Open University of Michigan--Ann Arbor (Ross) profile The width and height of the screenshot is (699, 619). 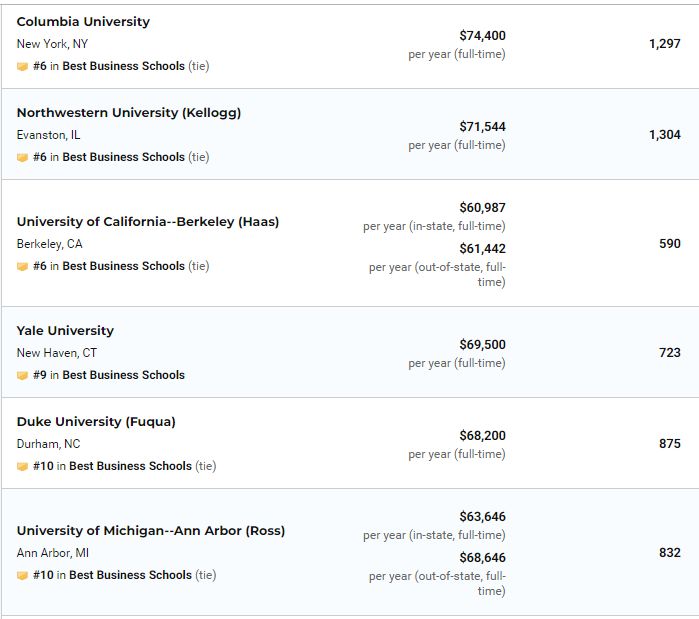click(x=150, y=531)
